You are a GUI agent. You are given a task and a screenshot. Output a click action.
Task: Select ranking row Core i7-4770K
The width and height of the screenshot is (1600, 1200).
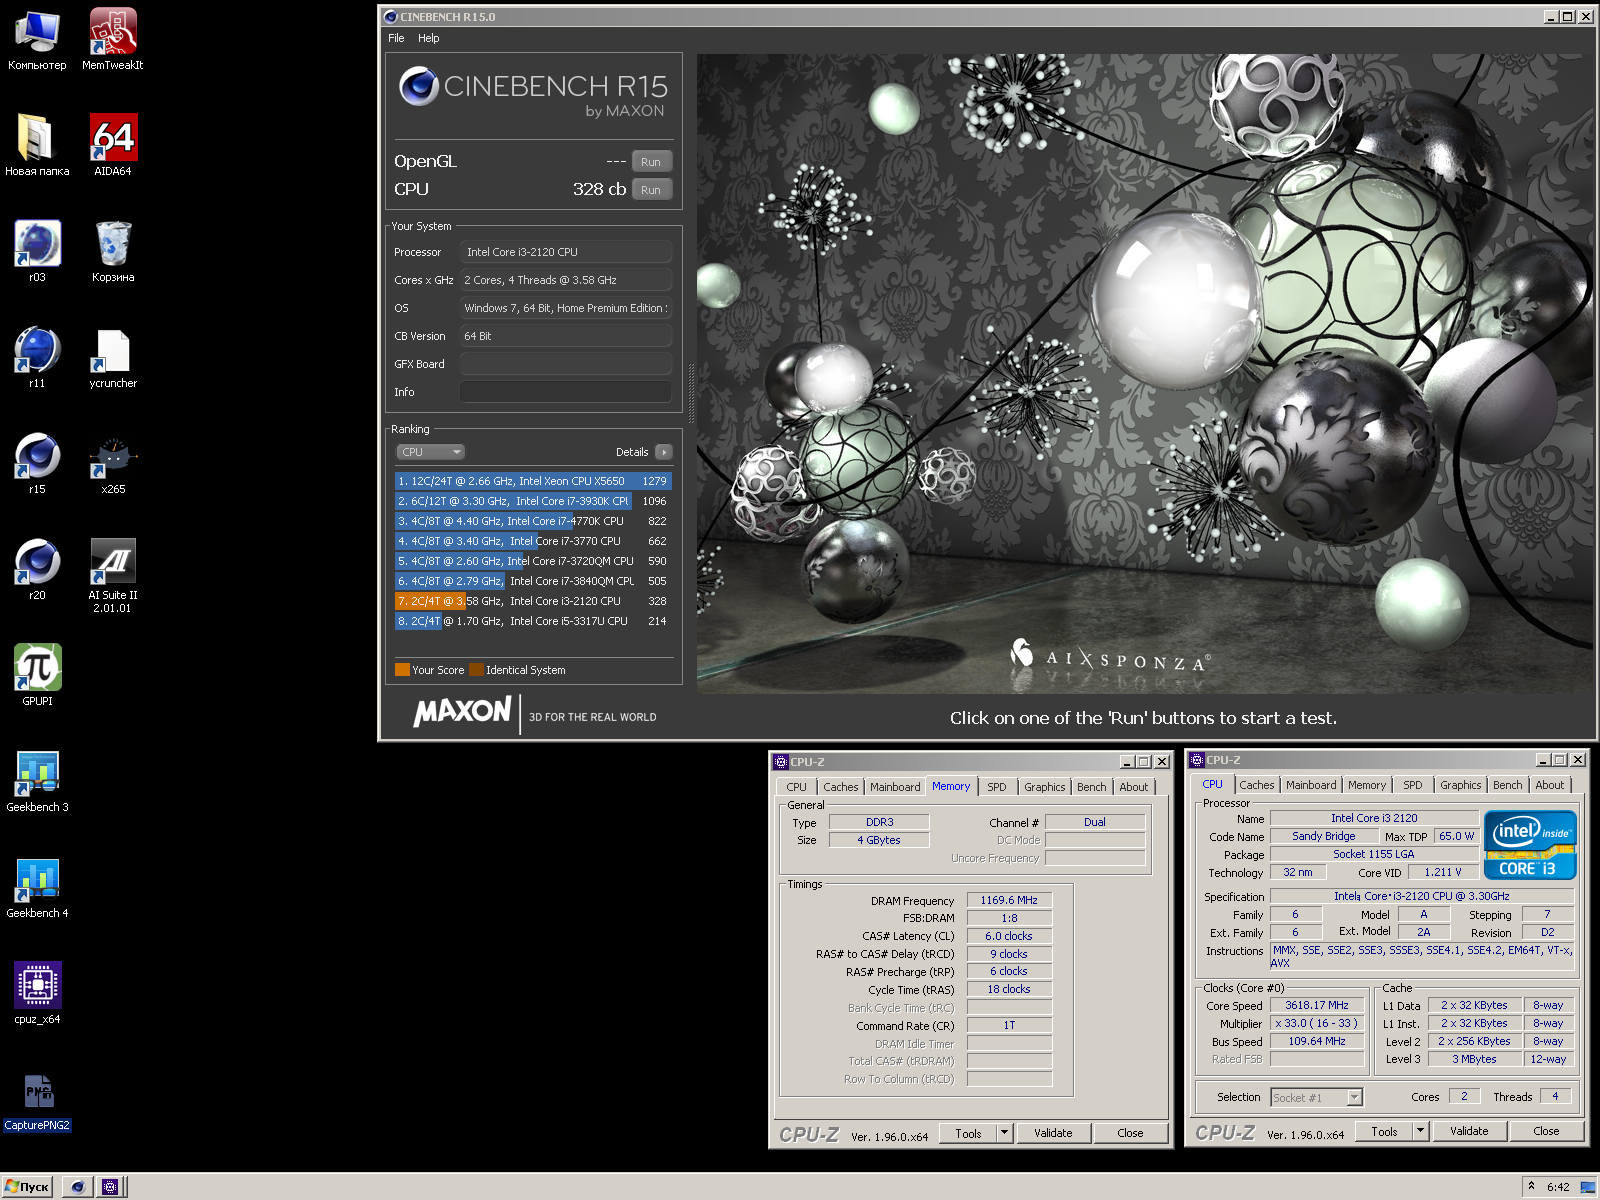(x=533, y=521)
